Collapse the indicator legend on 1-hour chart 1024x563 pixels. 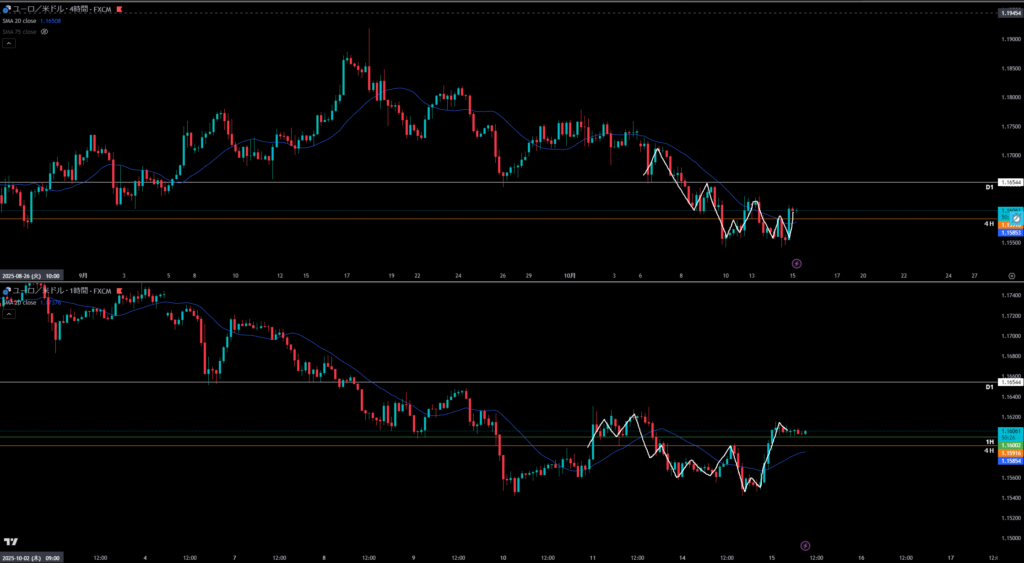point(9,314)
